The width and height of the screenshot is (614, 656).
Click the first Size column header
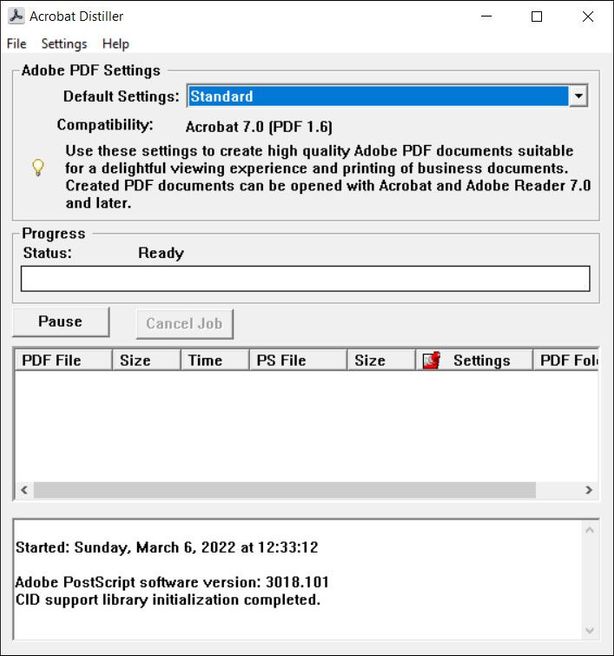[146, 360]
